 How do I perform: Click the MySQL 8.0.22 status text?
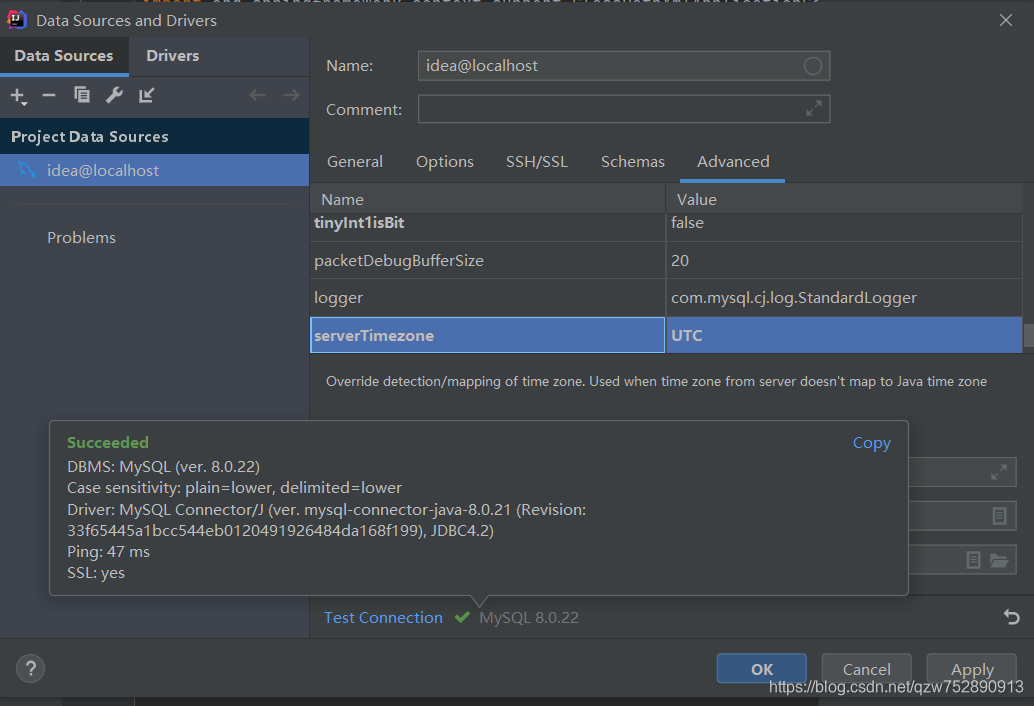(x=529, y=618)
